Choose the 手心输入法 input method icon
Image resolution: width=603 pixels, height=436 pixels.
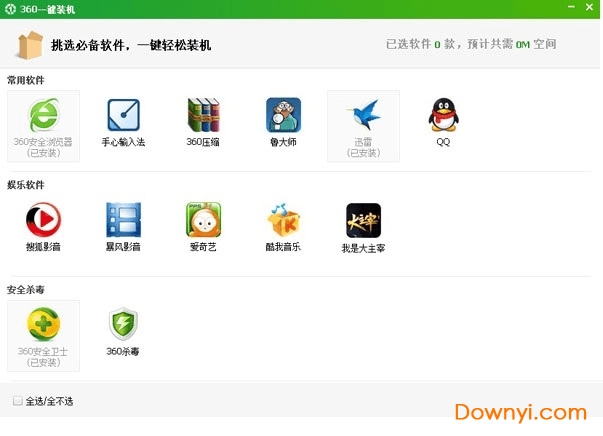(123, 115)
